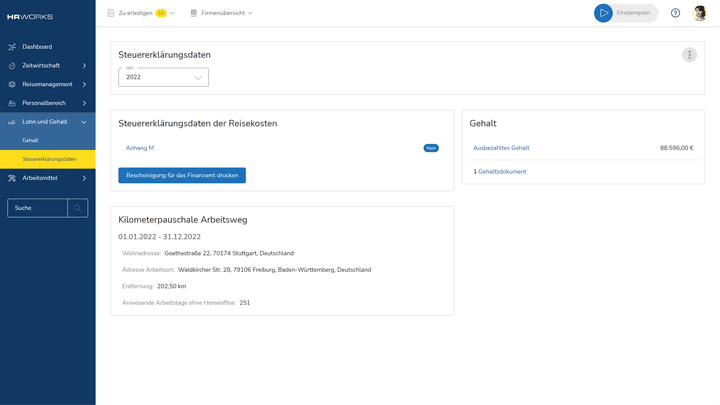Click the Firmenübersicht building icon

(194, 13)
